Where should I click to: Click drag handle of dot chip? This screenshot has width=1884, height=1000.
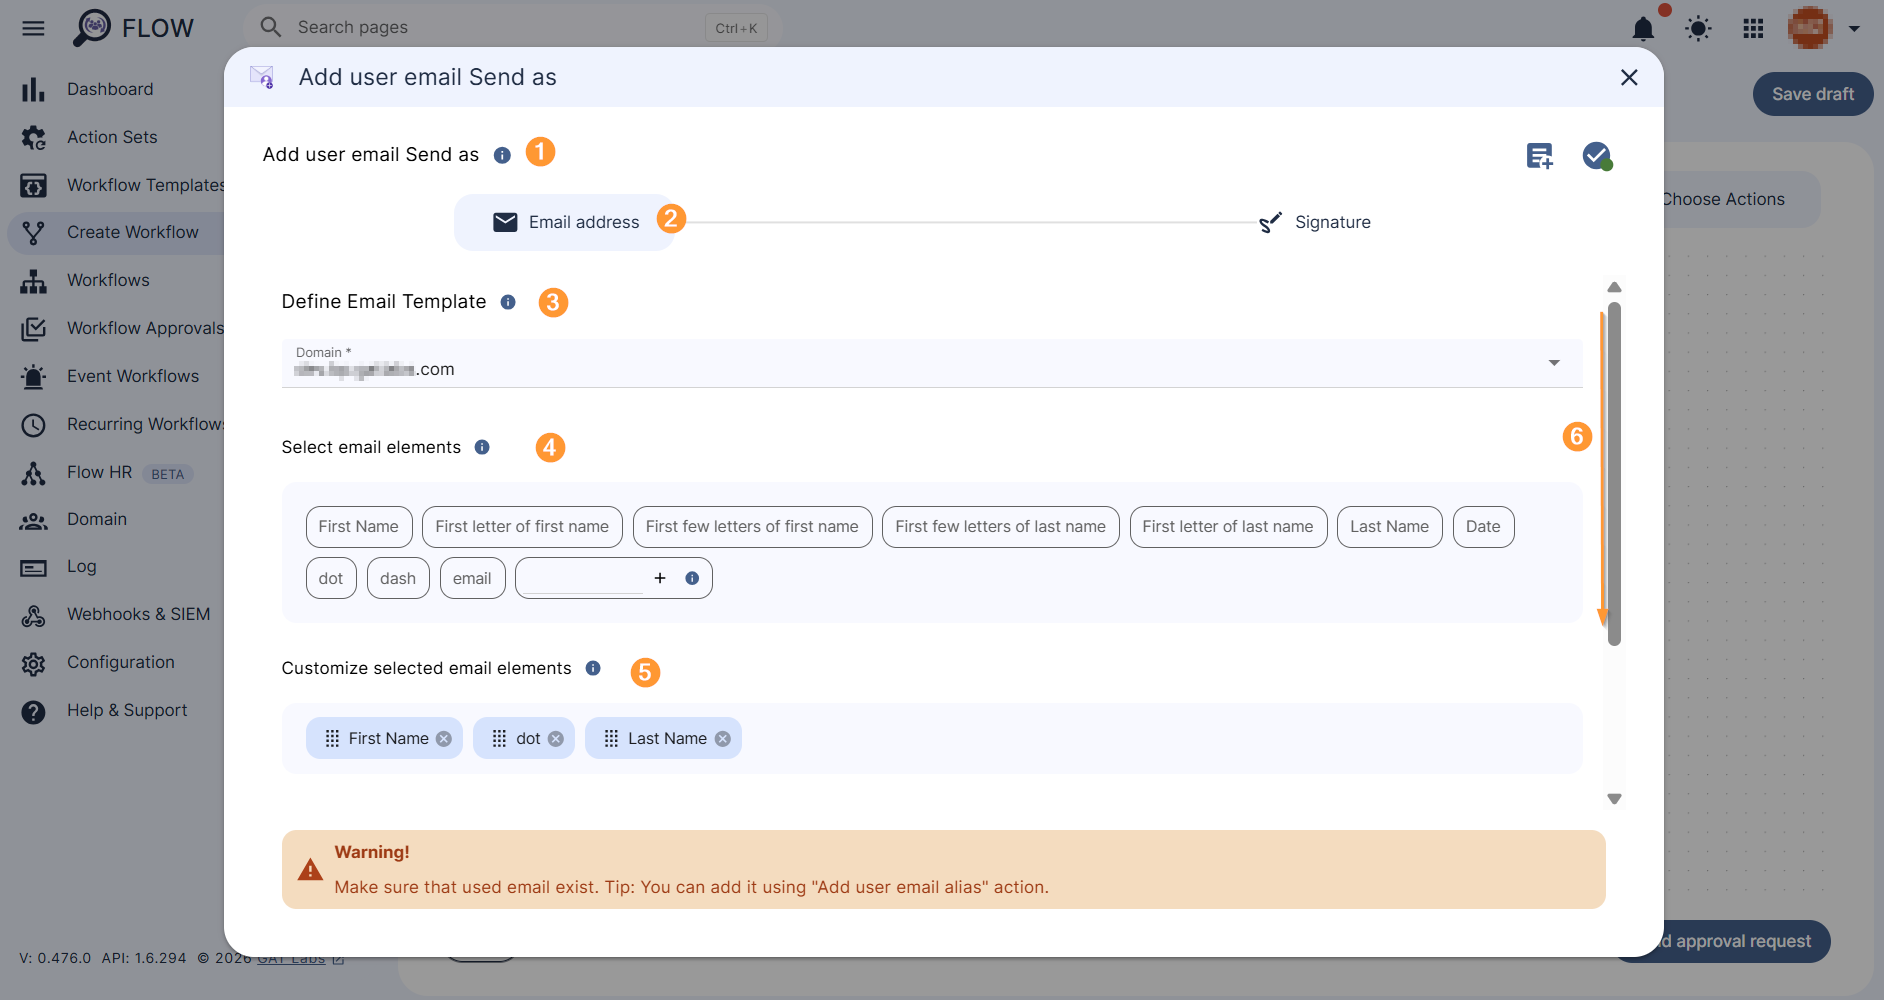point(499,738)
